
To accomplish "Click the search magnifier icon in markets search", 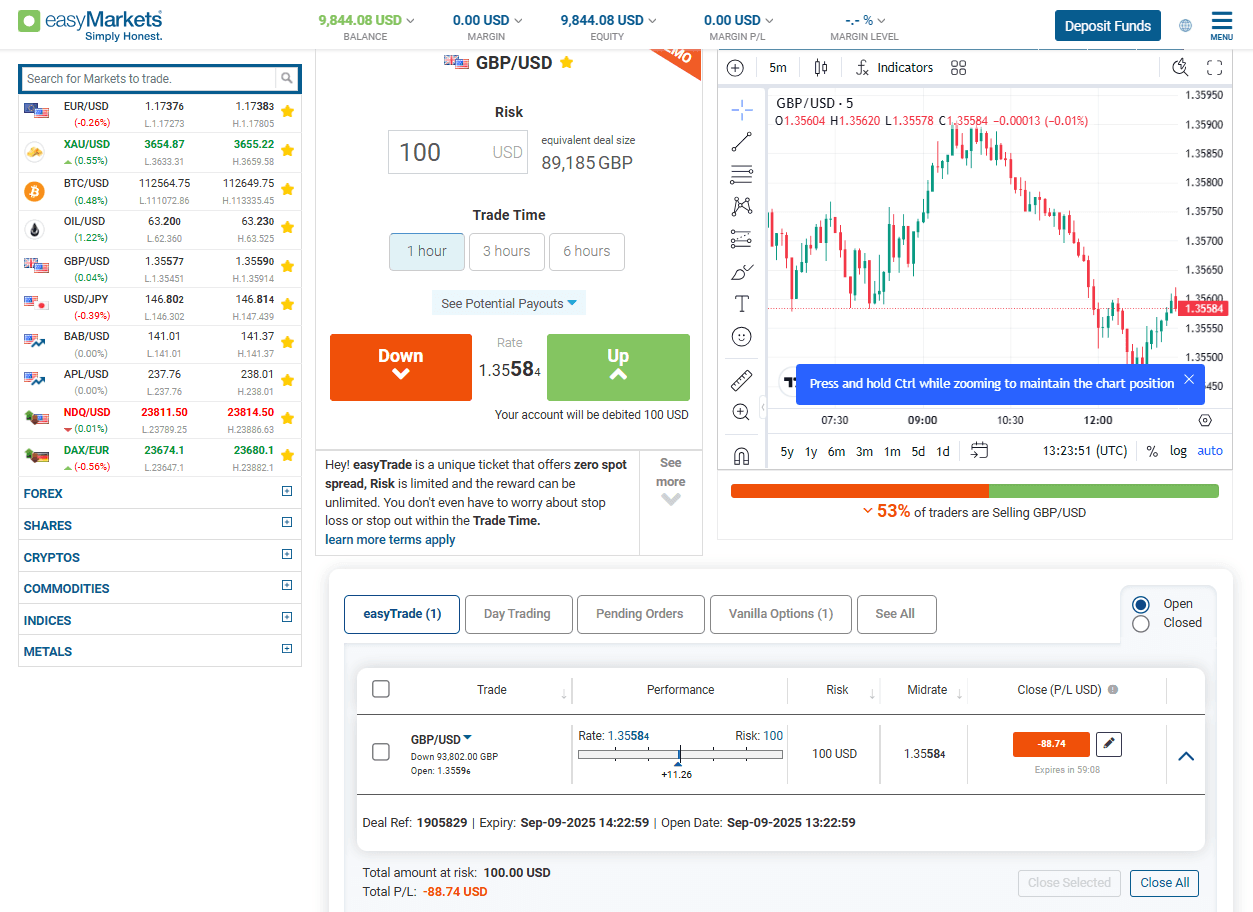I will 287,78.
